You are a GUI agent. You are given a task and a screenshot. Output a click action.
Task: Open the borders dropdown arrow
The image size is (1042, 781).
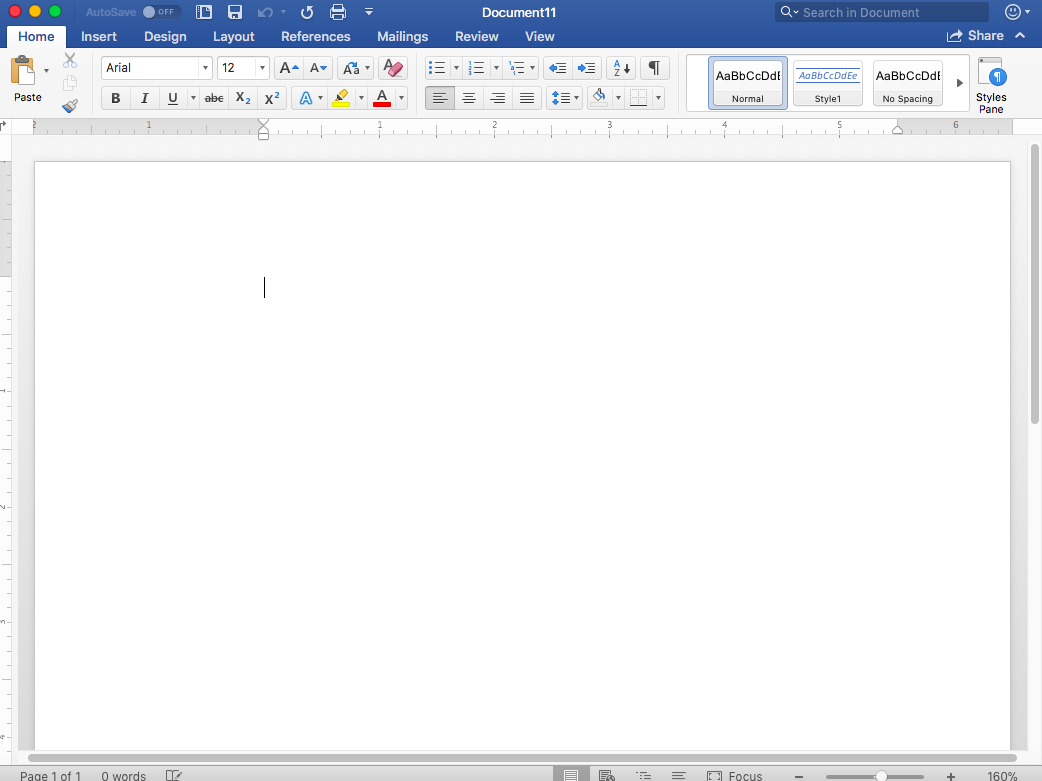658,98
